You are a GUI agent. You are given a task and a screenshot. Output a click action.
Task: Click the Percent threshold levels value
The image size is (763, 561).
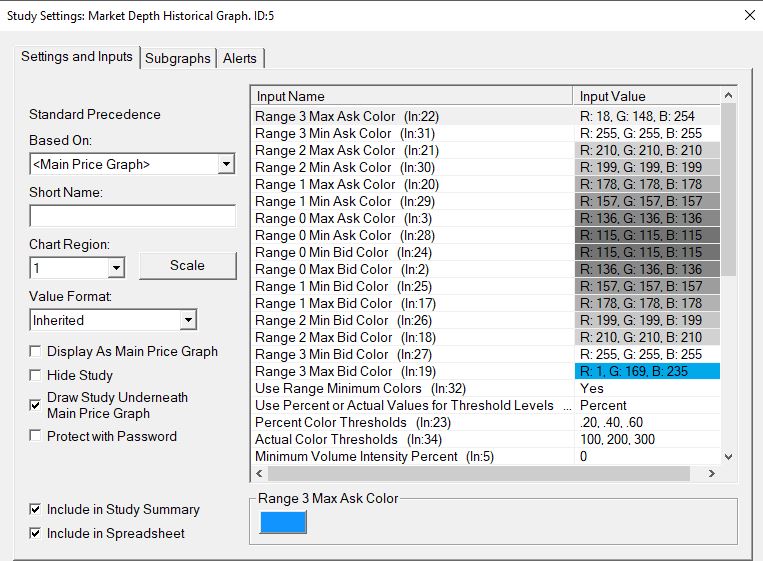[x=647, y=405]
